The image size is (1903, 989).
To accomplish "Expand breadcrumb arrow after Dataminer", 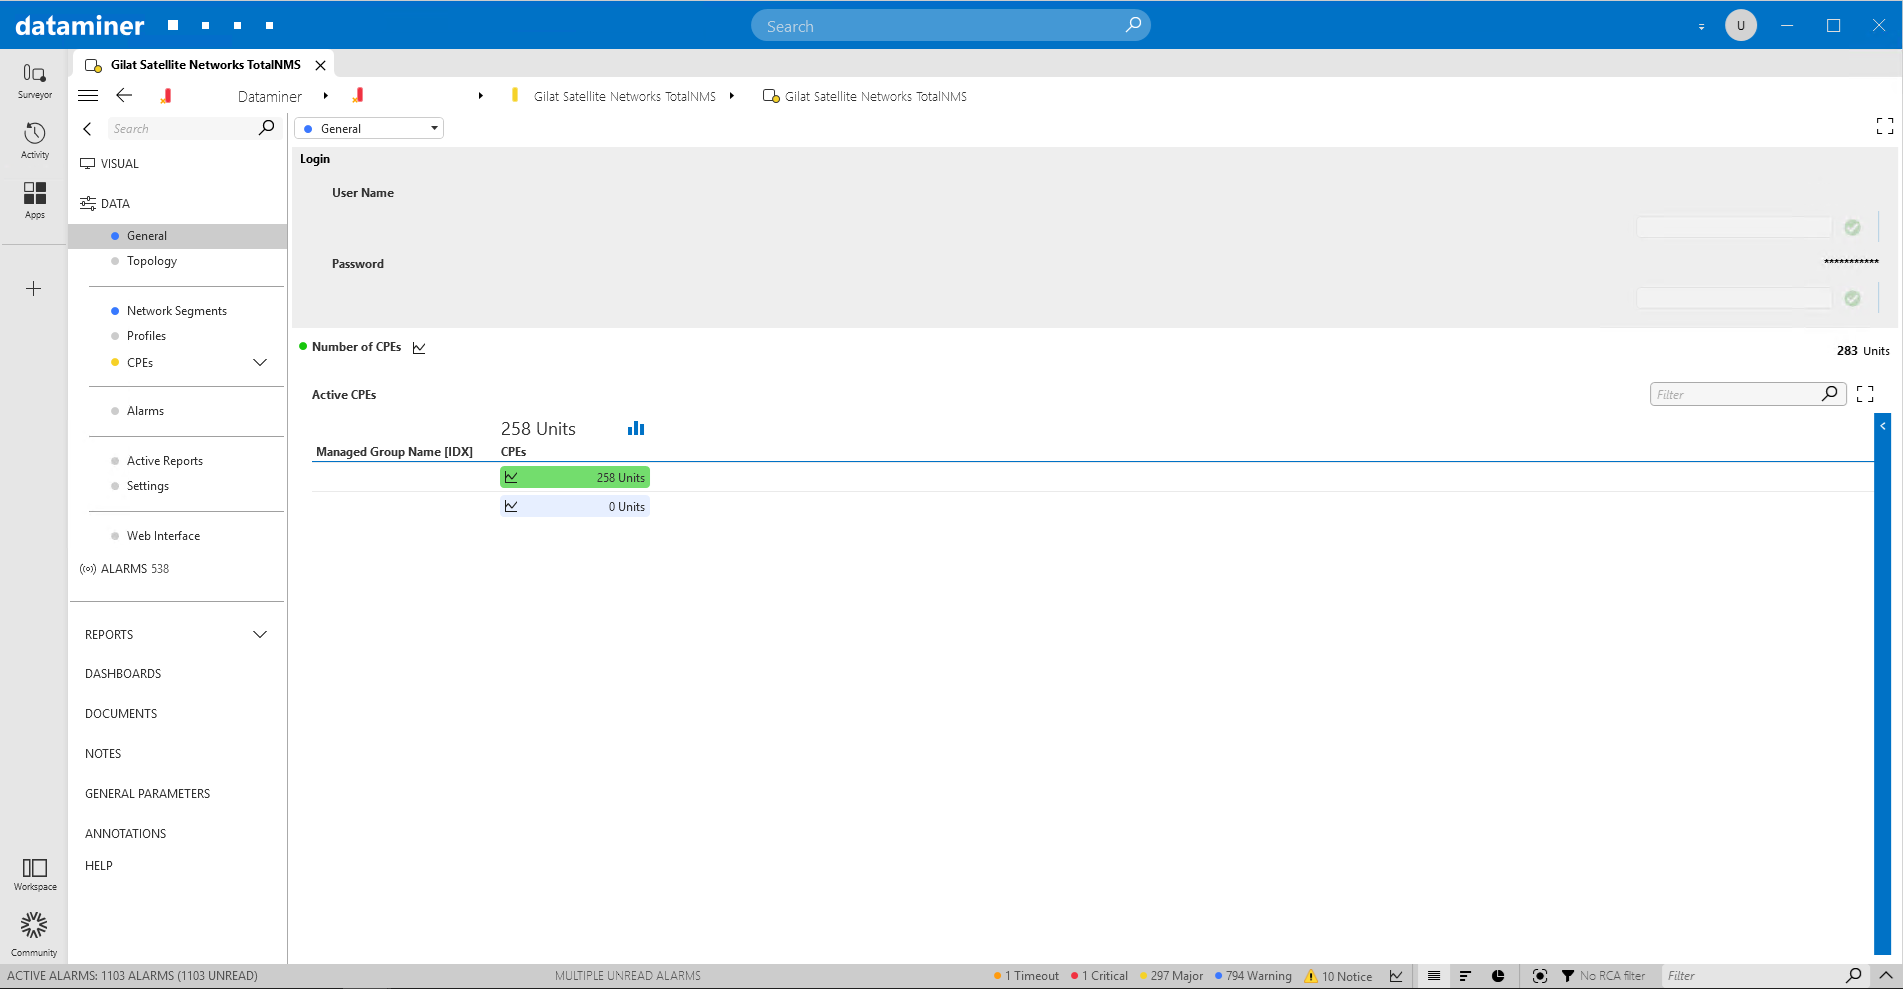I will click(325, 96).
